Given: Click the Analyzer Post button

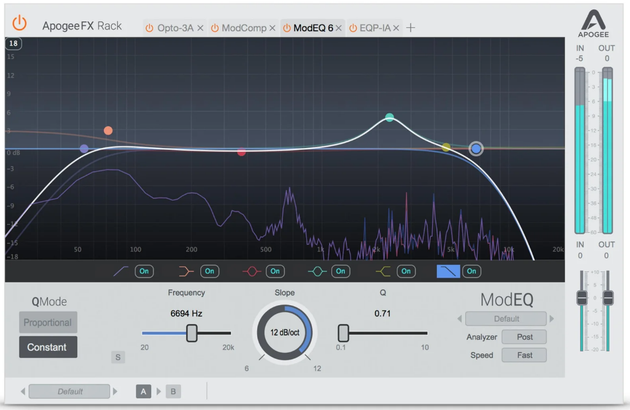Looking at the screenshot, I should [x=524, y=337].
